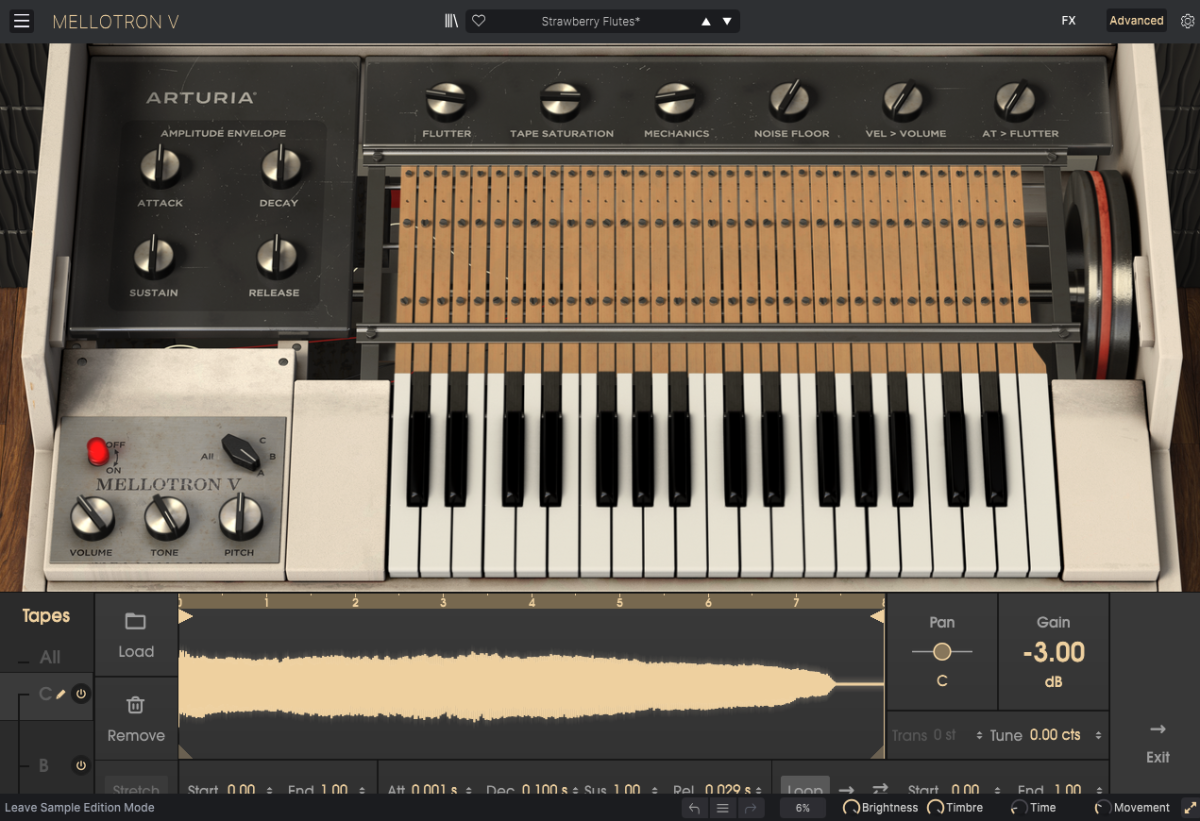The width and height of the screenshot is (1200, 821).
Task: Select tape C in the Tapes list
Action: [x=47, y=694]
